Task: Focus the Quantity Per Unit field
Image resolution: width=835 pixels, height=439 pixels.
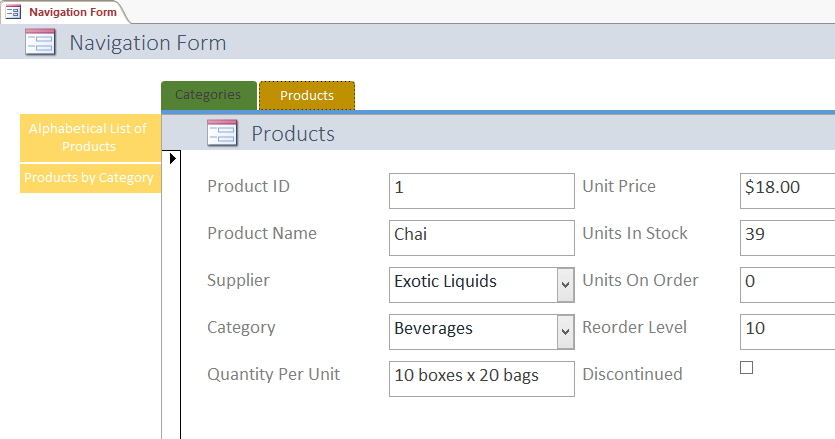Action: tap(481, 379)
